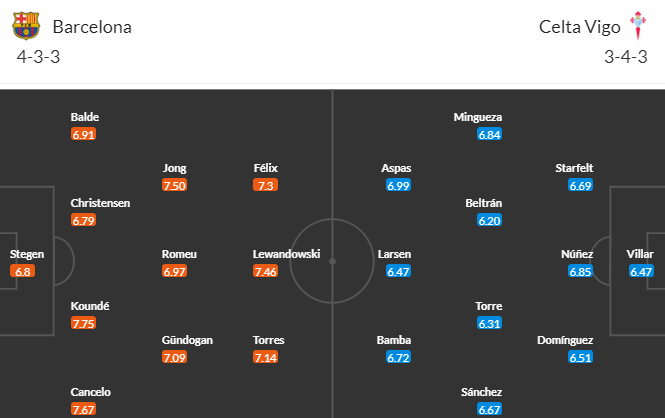The image size is (665, 418).
Task: Click Aspas's 6.99 rating badge
Action: tap(398, 185)
